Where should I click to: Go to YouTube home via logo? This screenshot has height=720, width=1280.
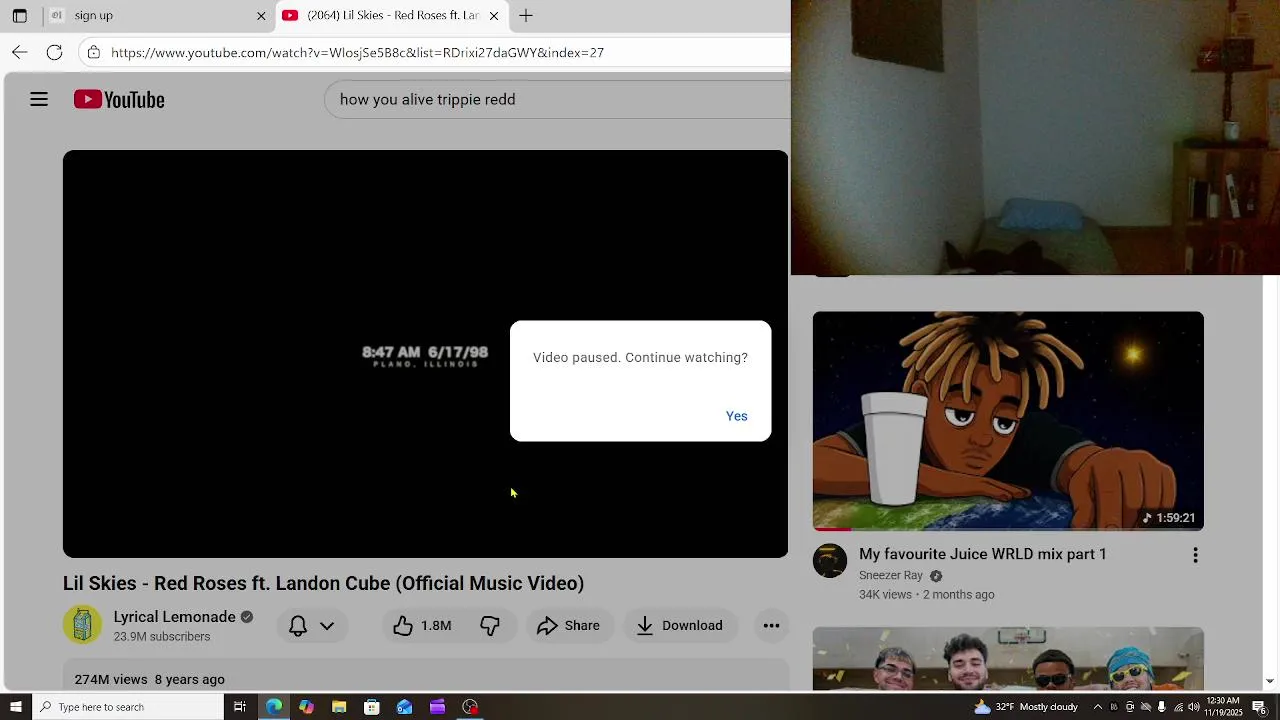point(119,99)
